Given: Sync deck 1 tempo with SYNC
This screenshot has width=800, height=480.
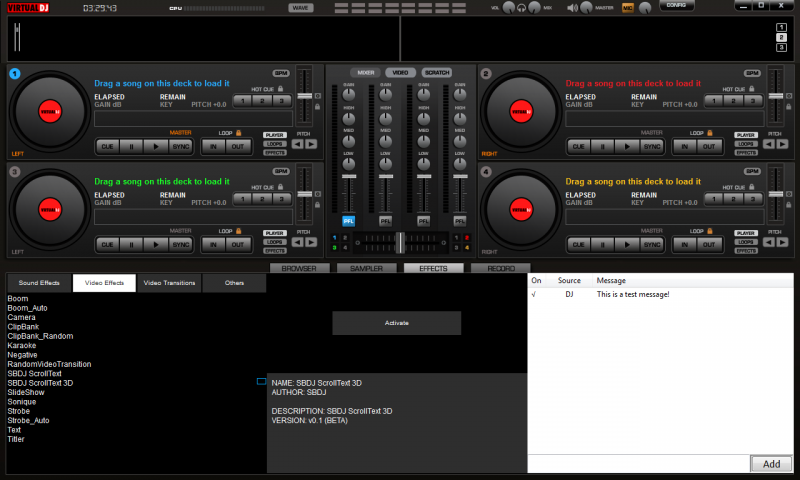Looking at the screenshot, I should point(181,146).
